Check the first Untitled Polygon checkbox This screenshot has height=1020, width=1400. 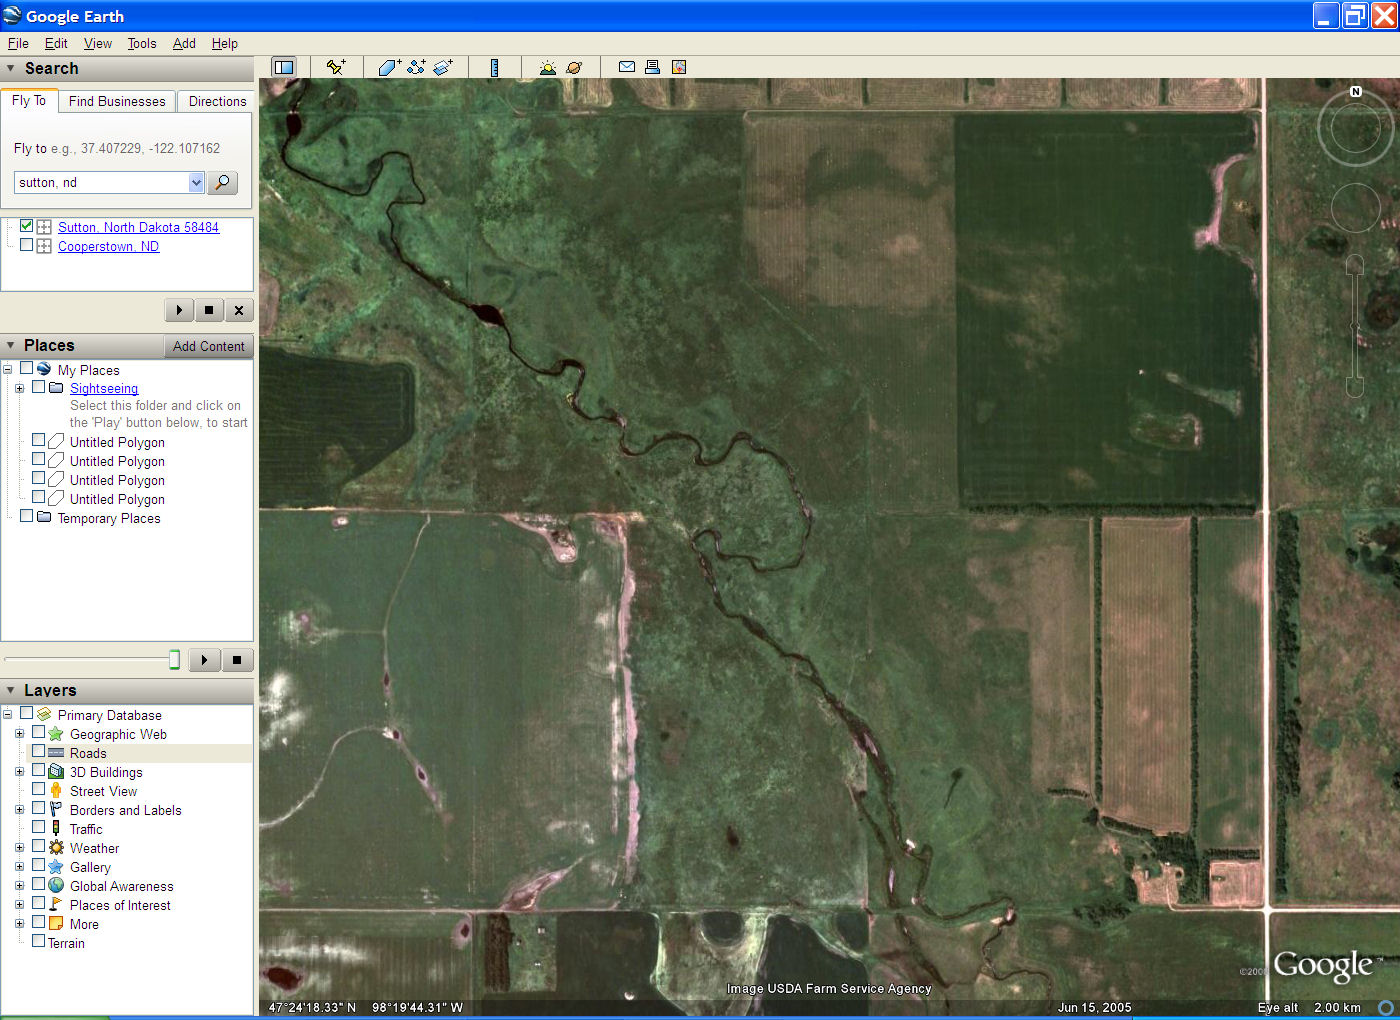[38, 440]
